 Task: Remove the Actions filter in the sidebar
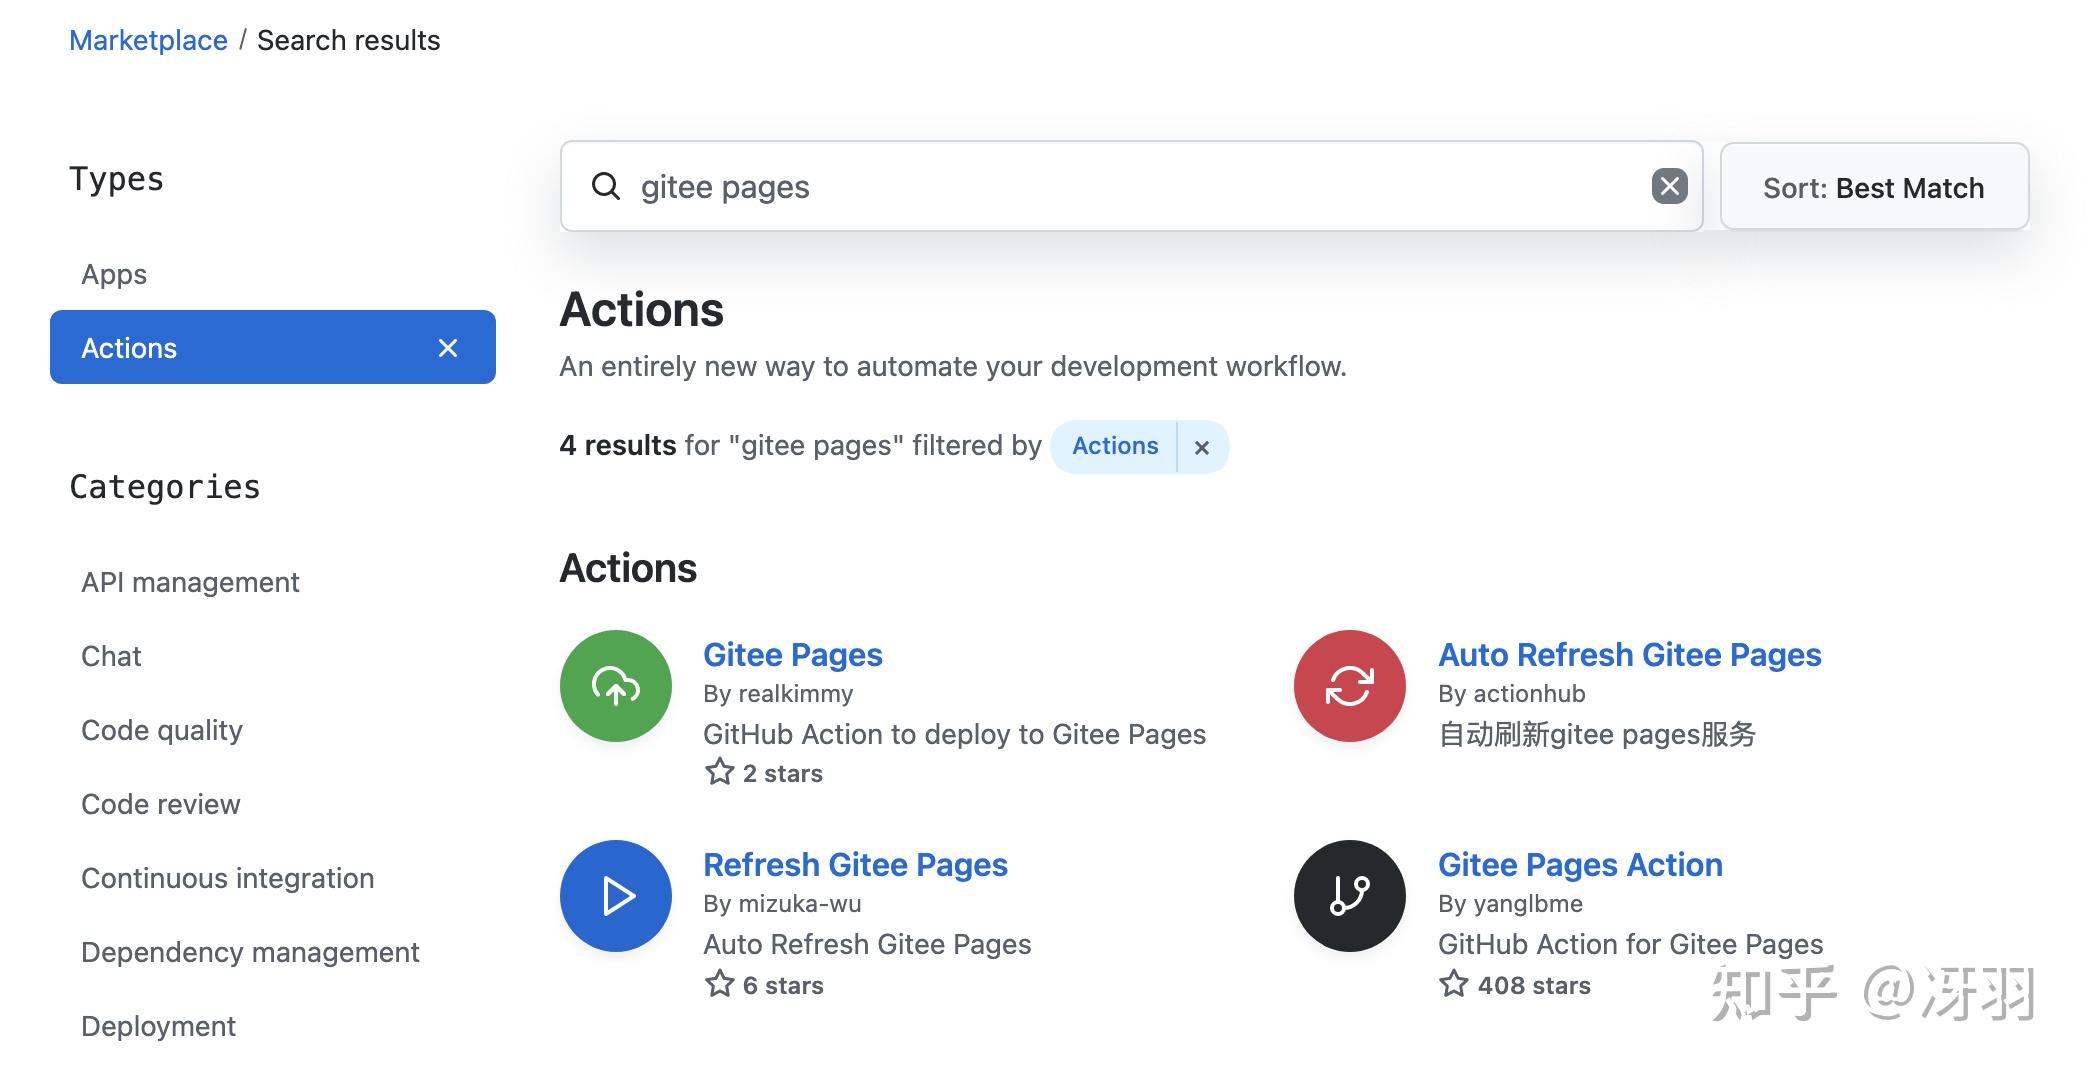click(448, 348)
